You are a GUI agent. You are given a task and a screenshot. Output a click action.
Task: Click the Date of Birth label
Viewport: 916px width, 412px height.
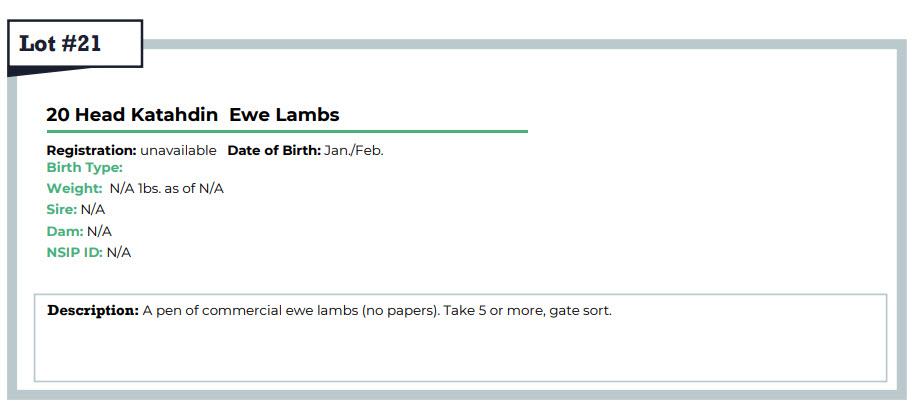(274, 151)
